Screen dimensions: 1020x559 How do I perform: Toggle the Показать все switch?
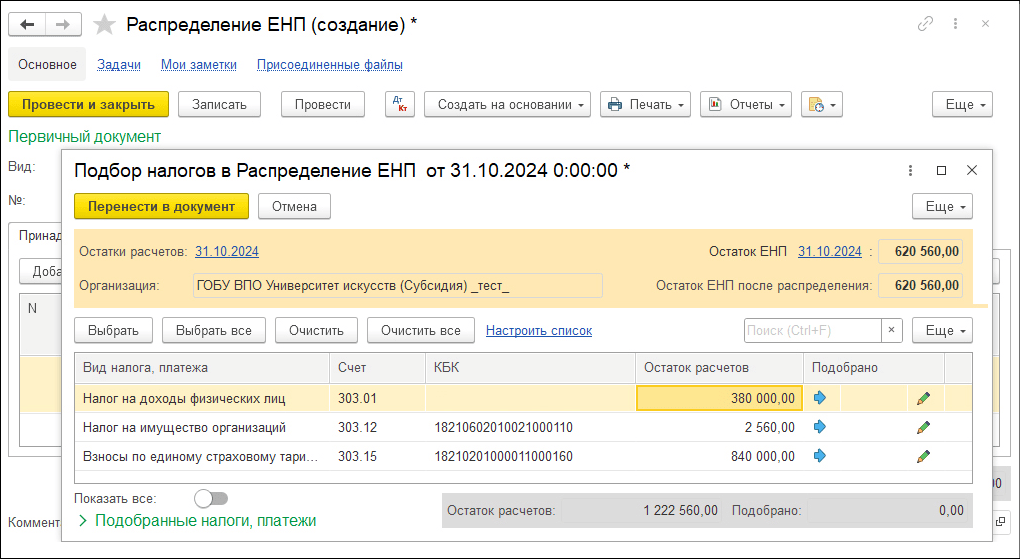[211, 498]
